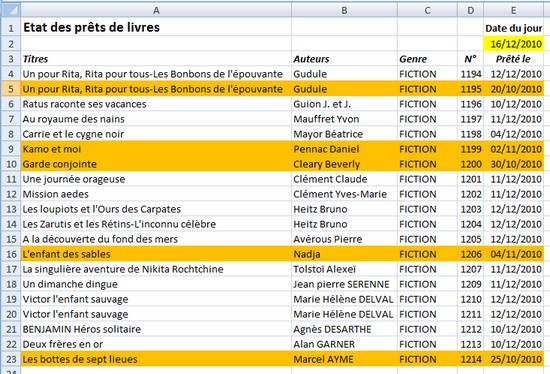Select number cell 1209
Viewport: 550px width, 374px height.
click(470, 284)
